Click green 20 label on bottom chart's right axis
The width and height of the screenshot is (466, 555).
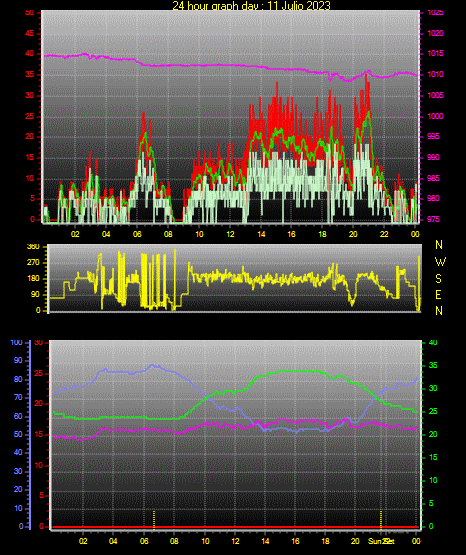pyautogui.click(x=433, y=434)
